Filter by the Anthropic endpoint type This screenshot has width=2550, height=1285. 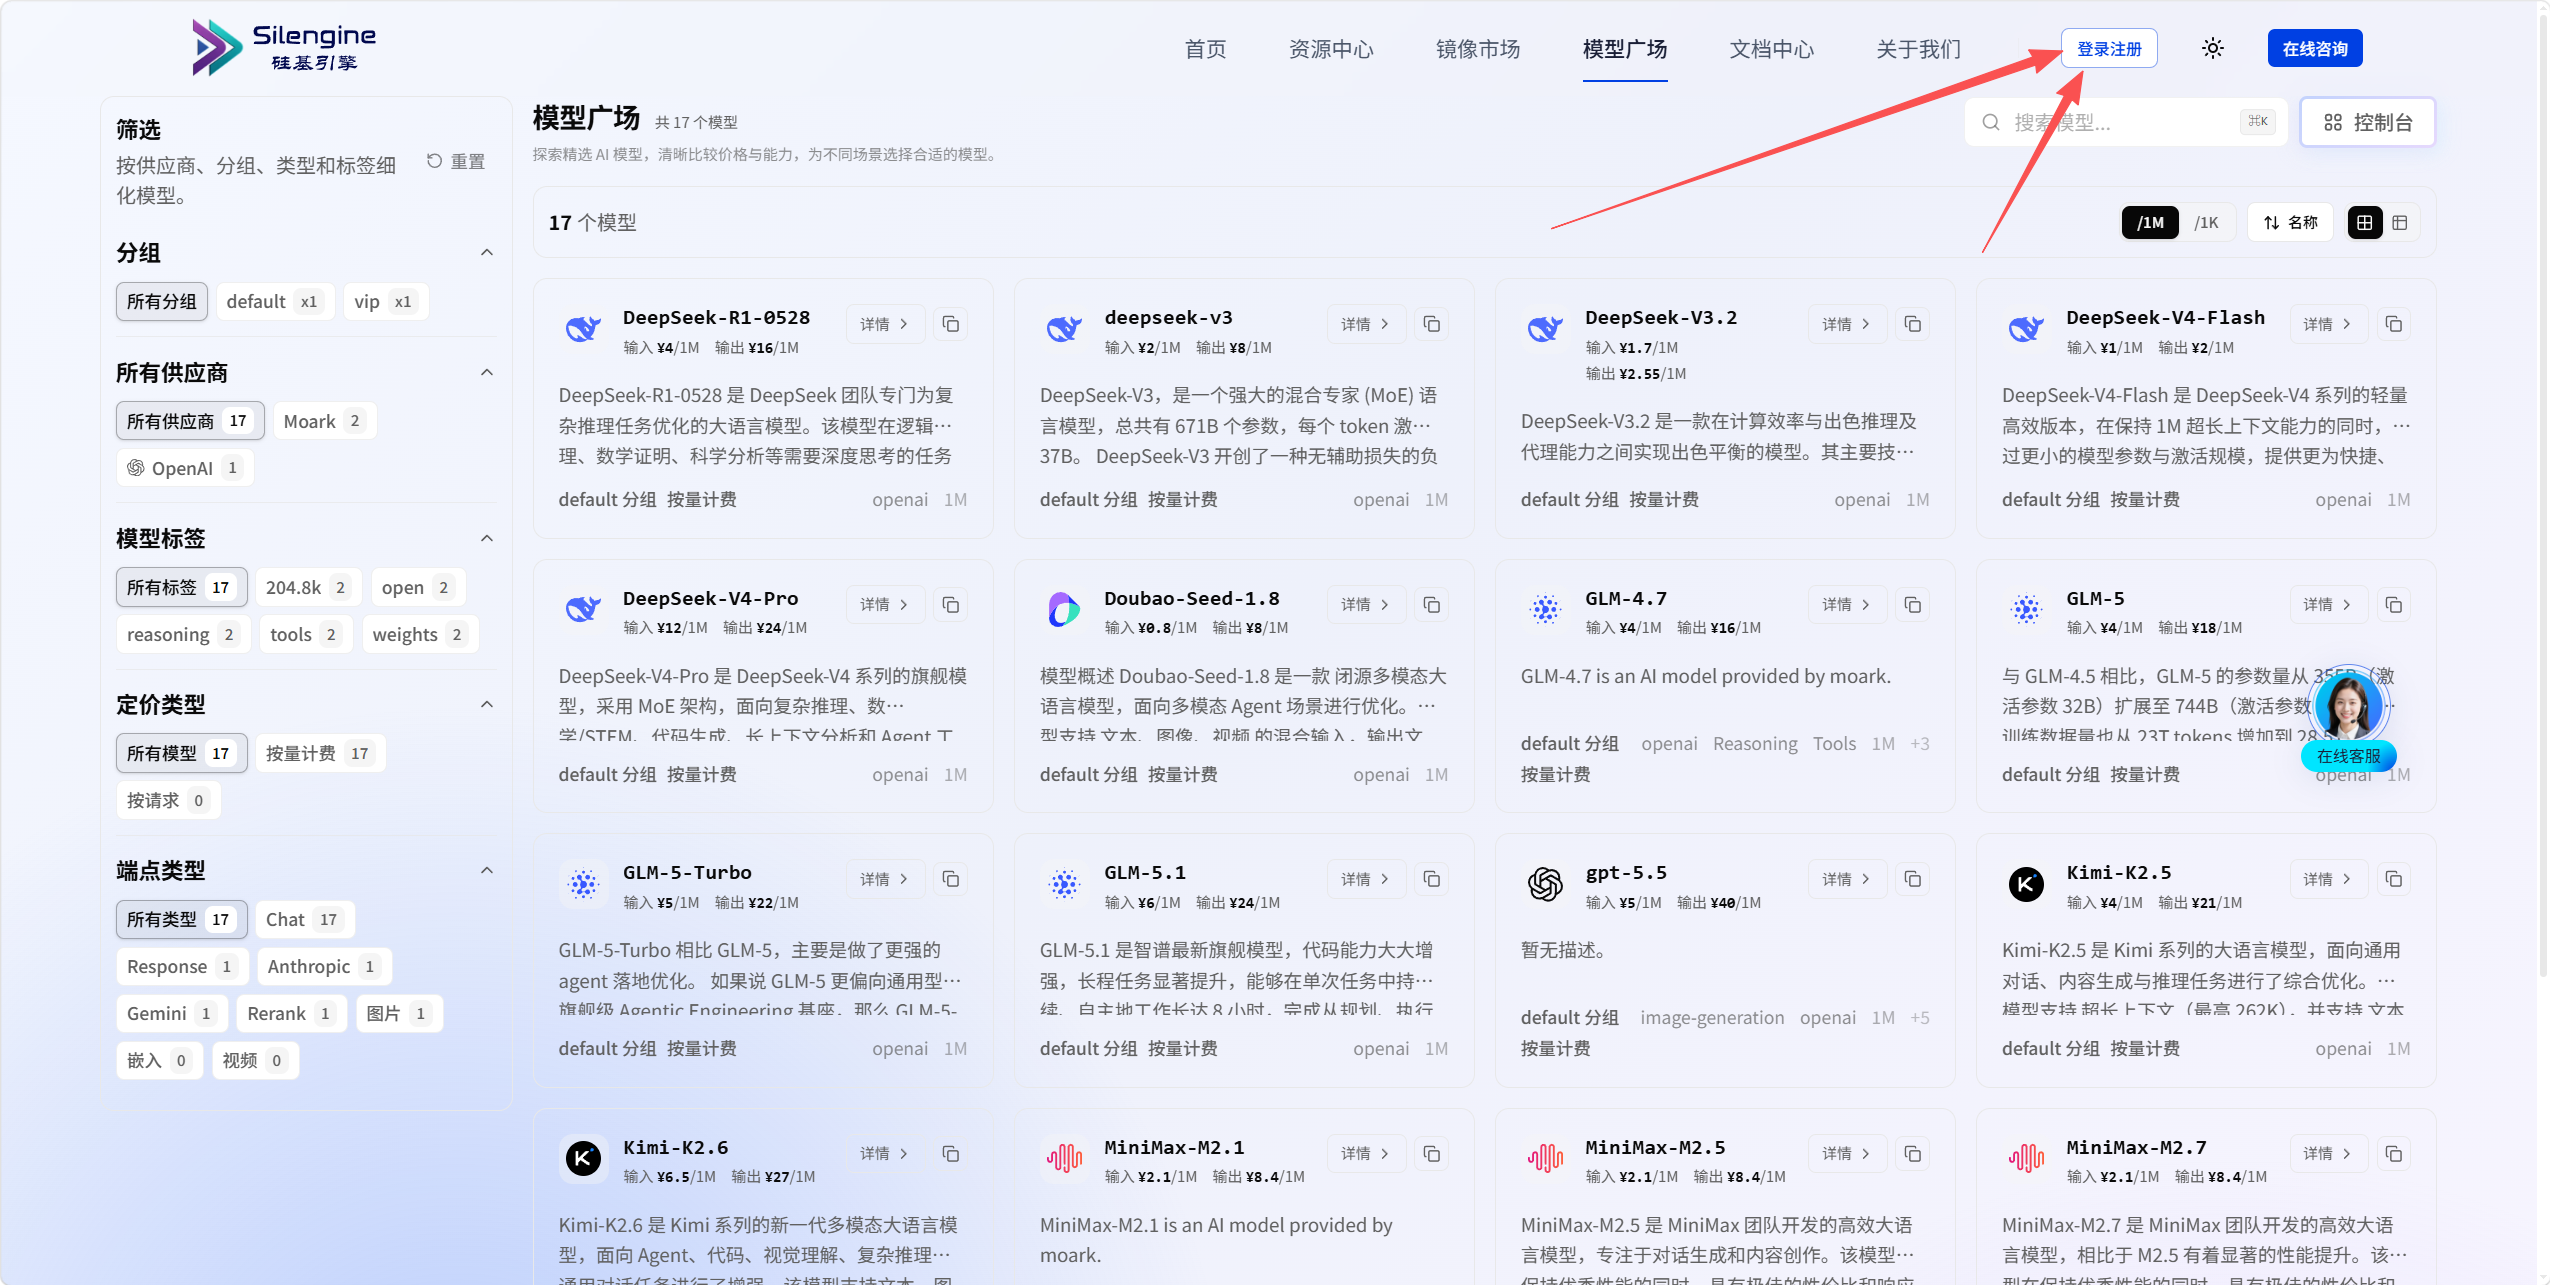point(324,966)
